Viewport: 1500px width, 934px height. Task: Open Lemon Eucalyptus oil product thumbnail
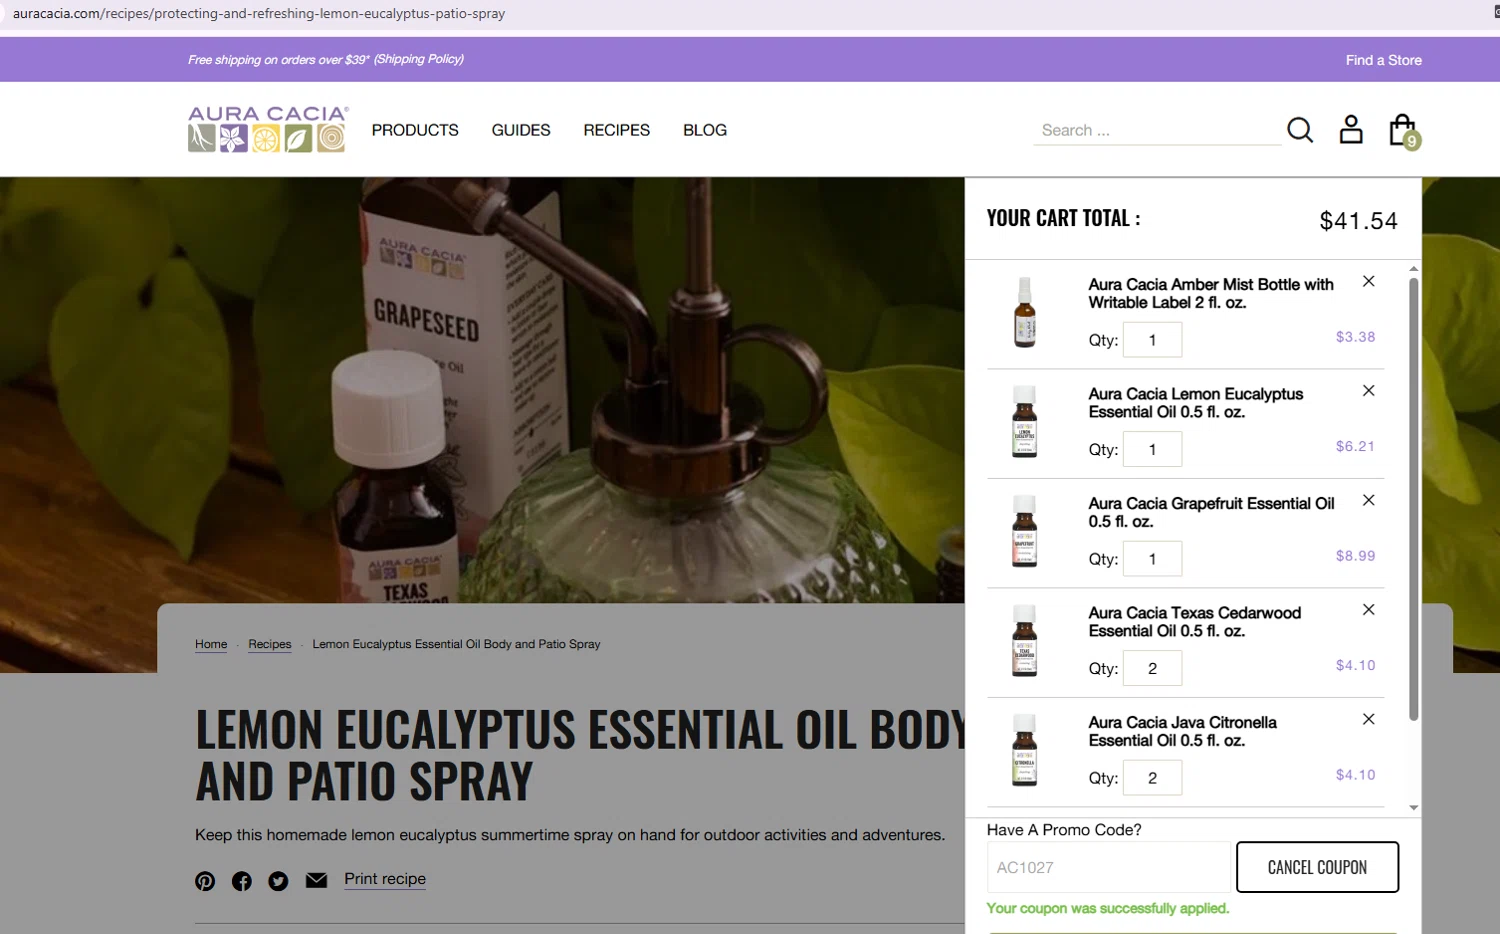coord(1024,421)
